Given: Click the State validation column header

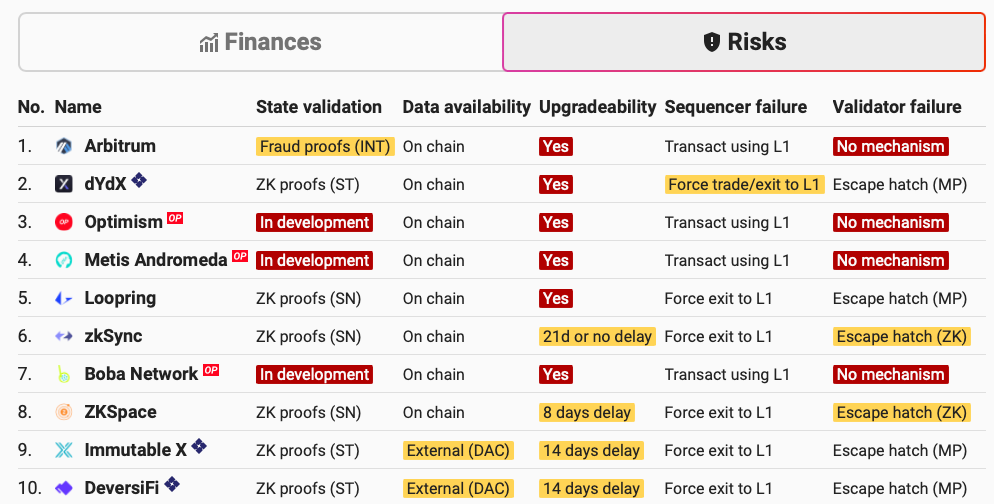Looking at the screenshot, I should 319,107.
